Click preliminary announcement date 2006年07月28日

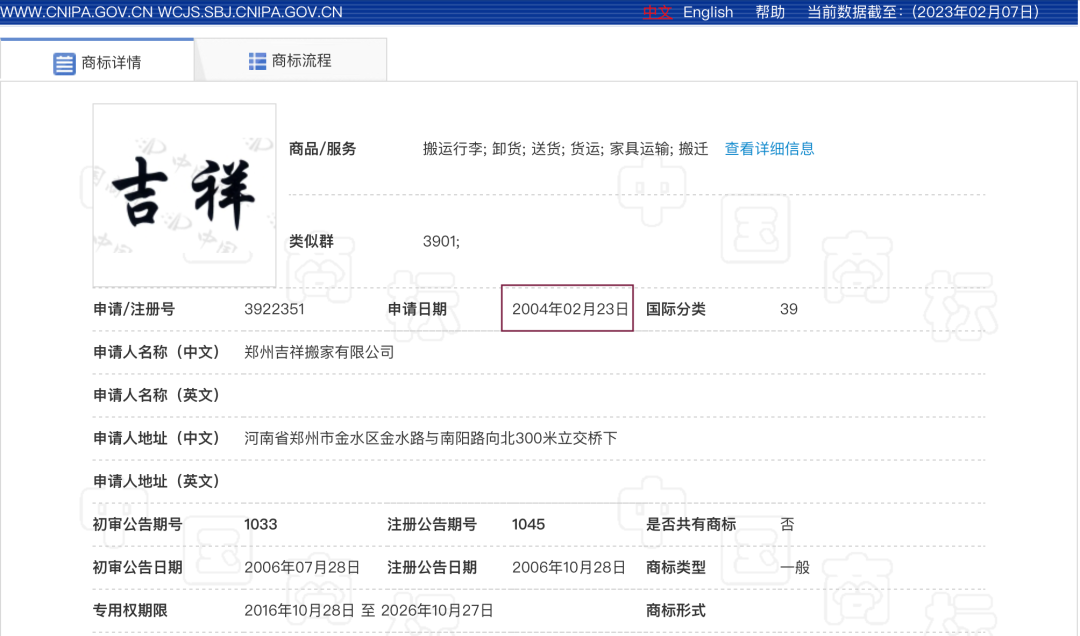coord(302,567)
